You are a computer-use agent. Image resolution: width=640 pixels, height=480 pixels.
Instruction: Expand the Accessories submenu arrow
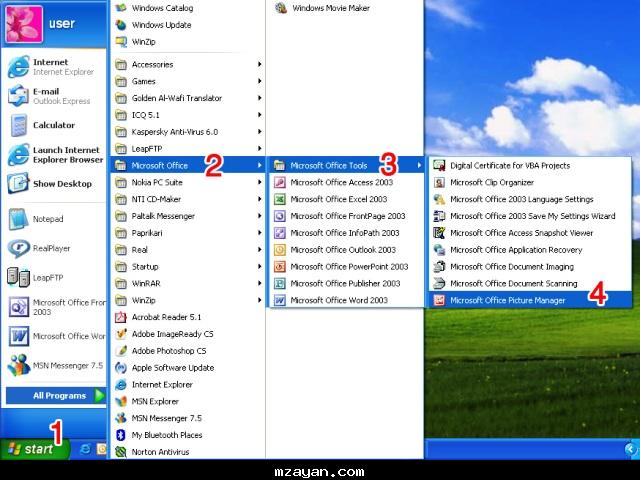(x=260, y=64)
